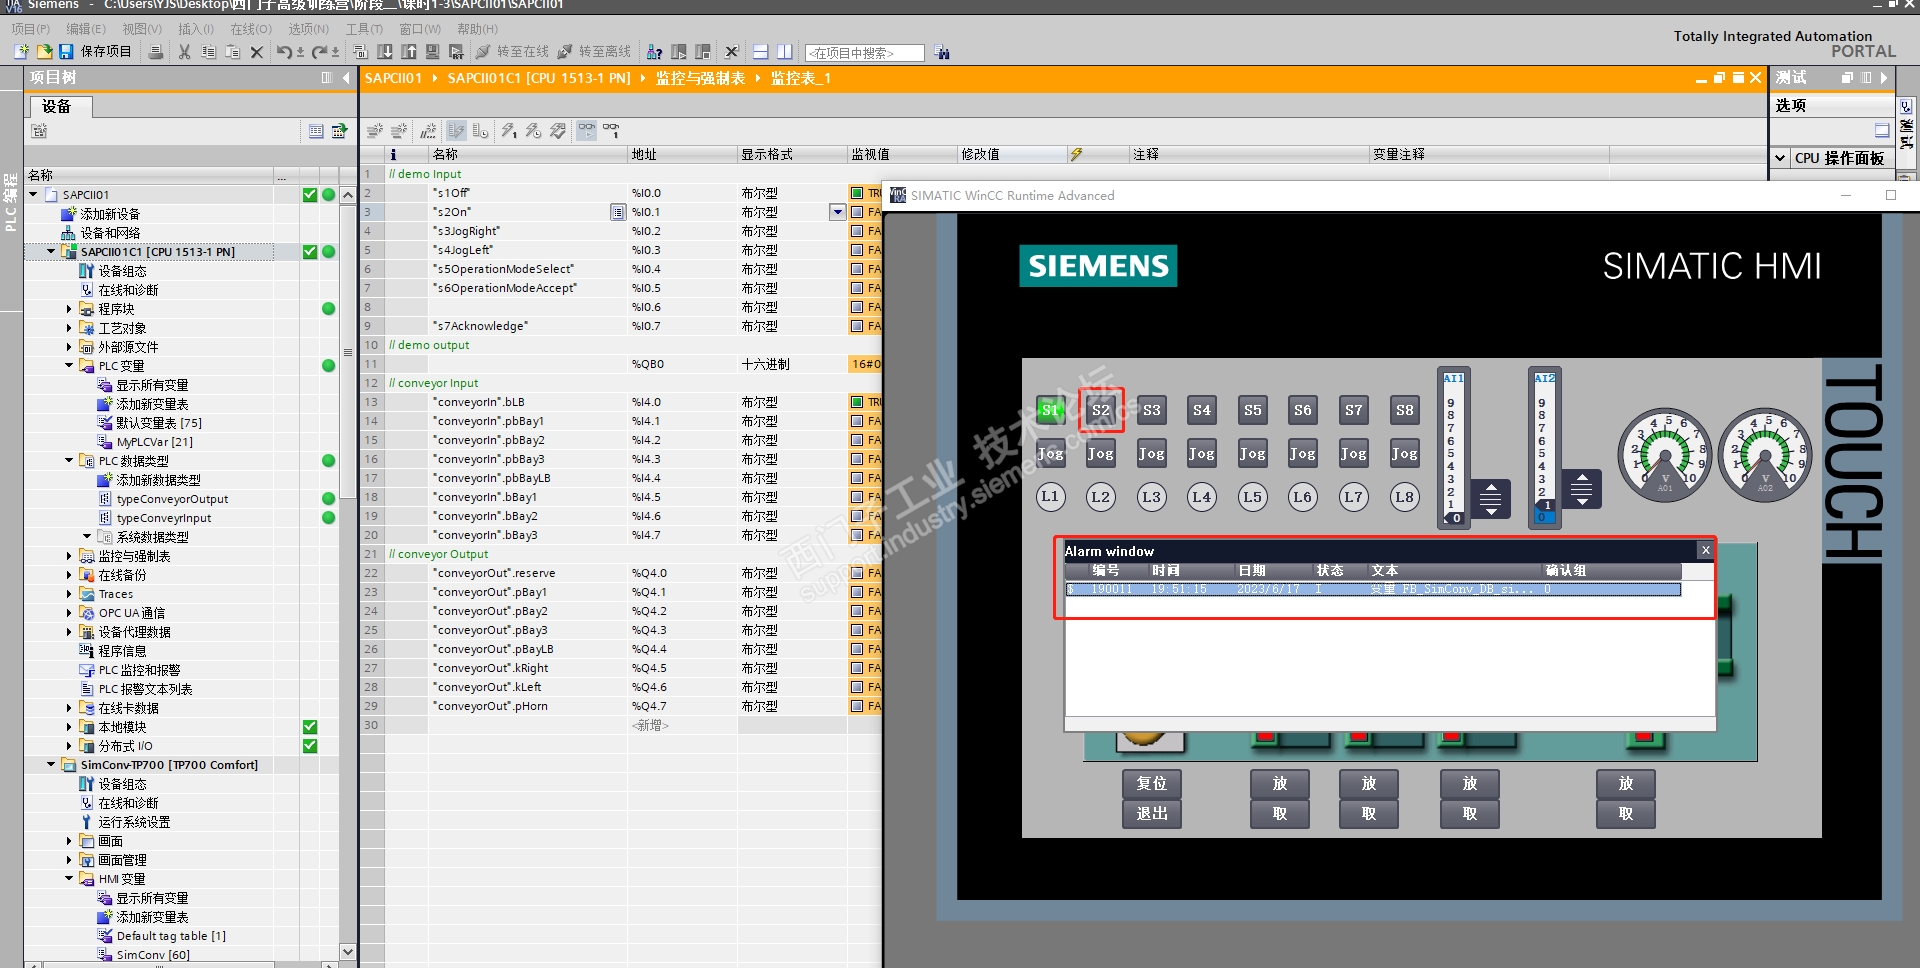Expand the 程序块 tree node
Image resolution: width=1920 pixels, height=968 pixels.
coord(69,309)
